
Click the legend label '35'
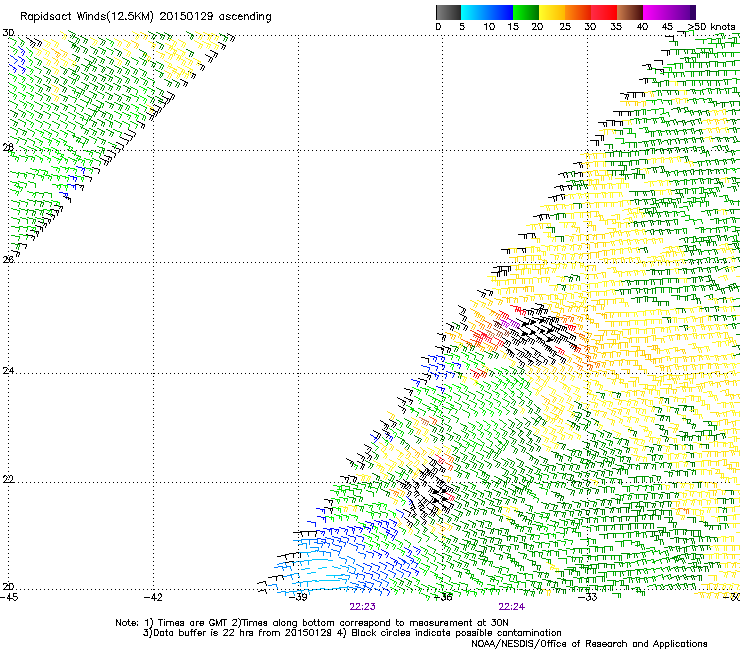pos(616,27)
